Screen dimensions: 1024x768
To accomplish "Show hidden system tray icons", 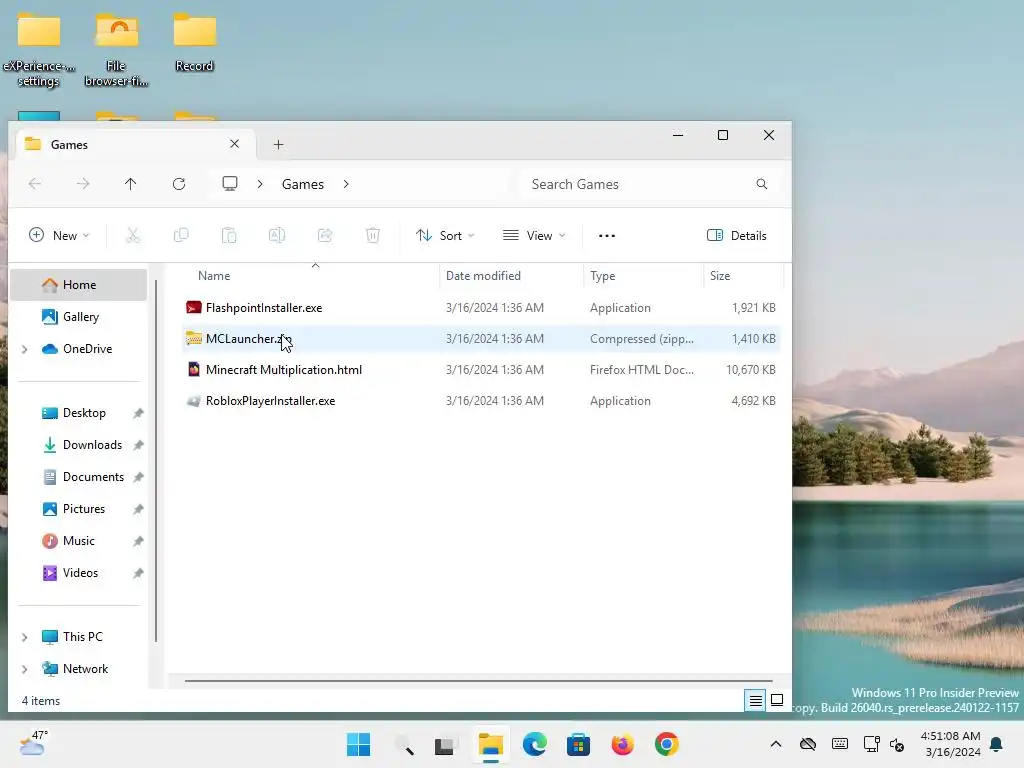I will point(776,744).
